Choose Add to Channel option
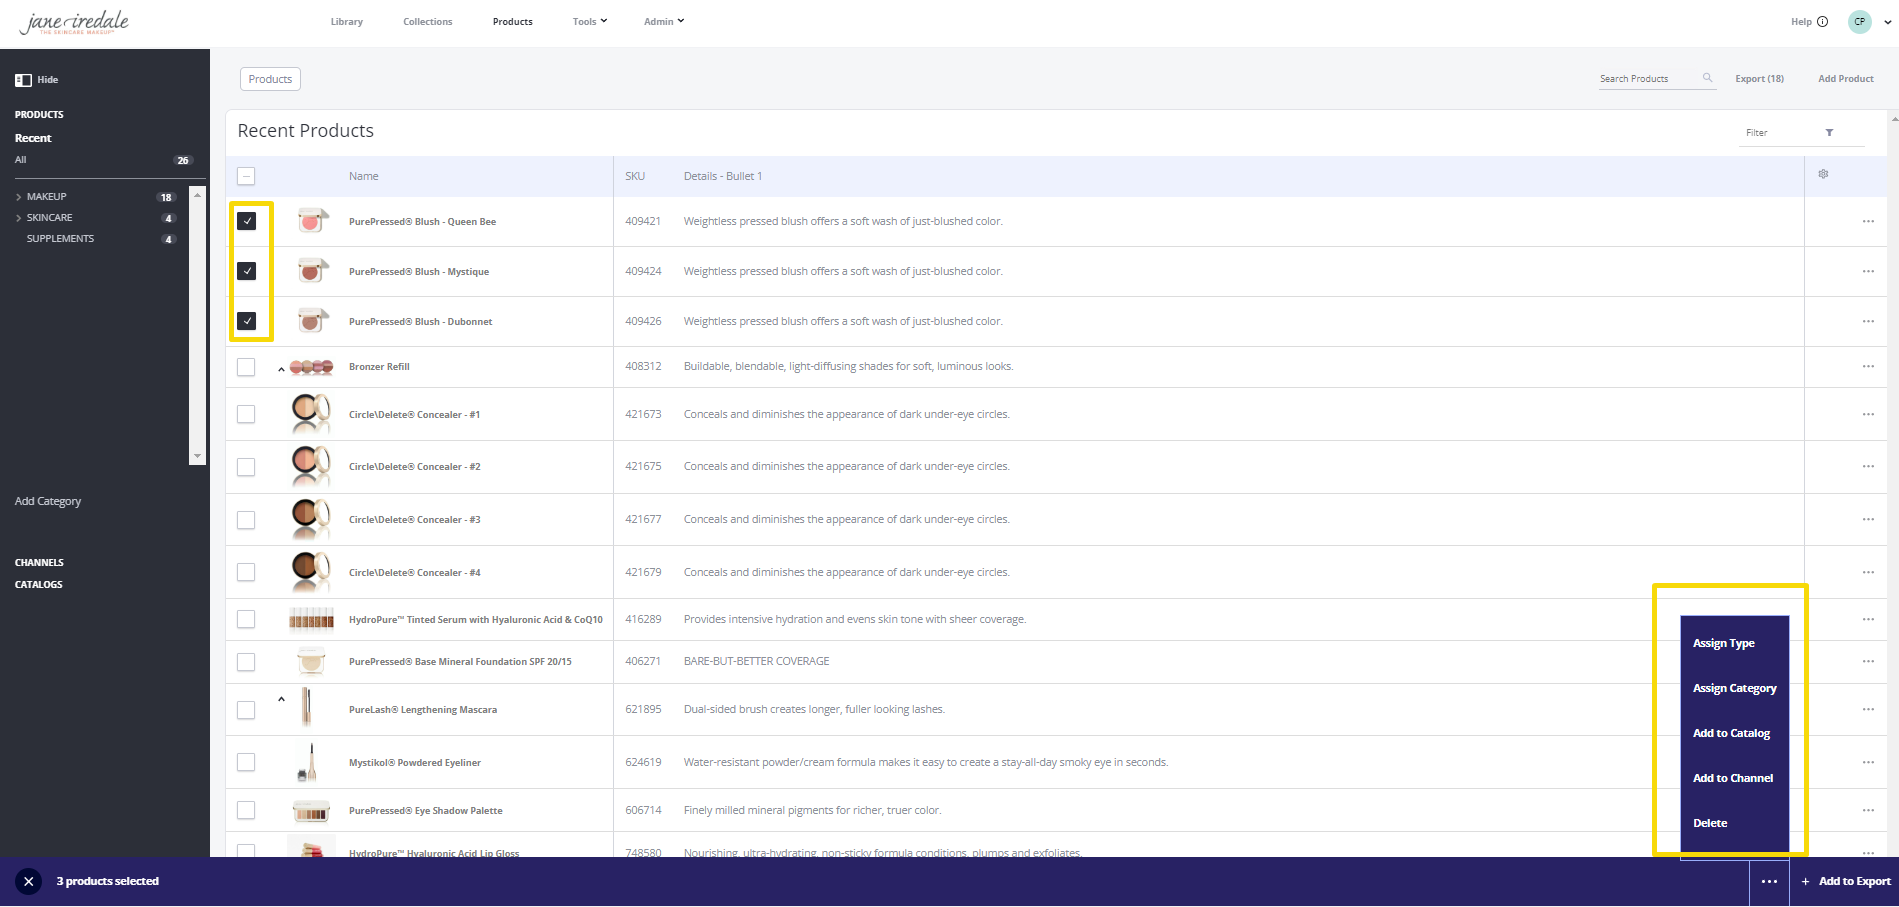Screen dimensions: 1899x907 [x=1733, y=778]
